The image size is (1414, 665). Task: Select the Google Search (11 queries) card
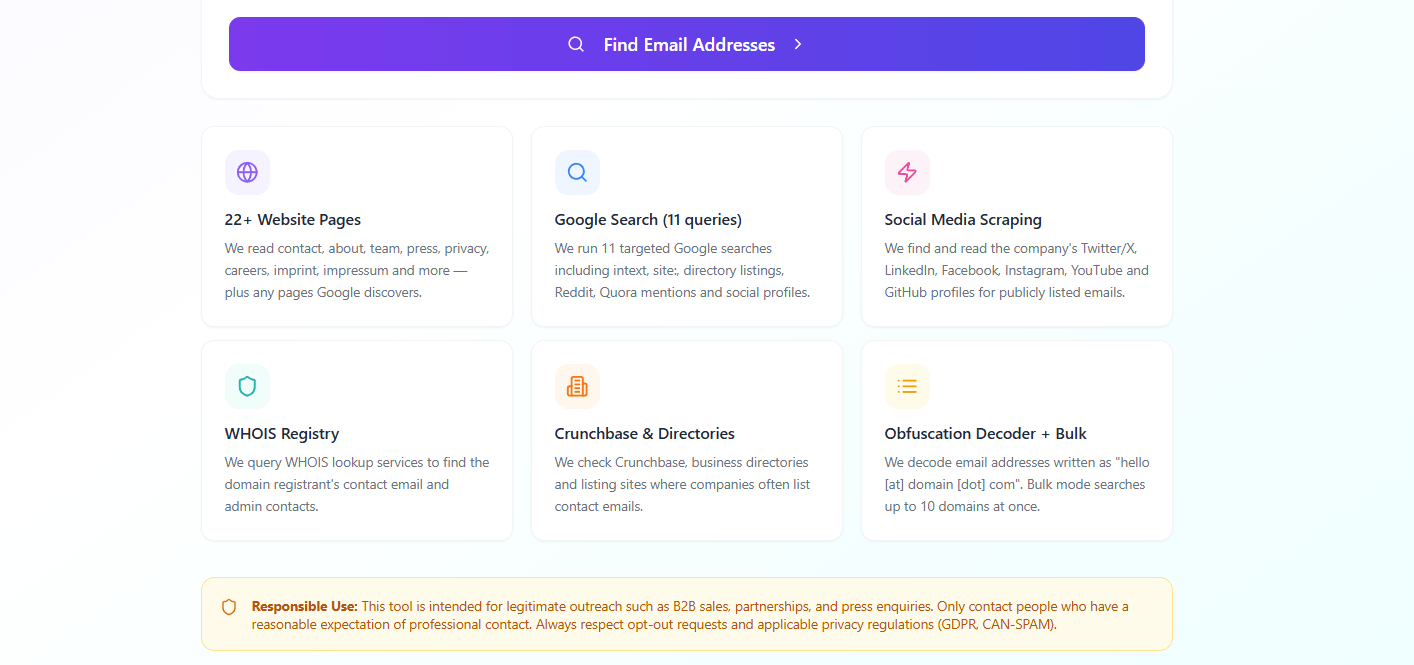(x=687, y=226)
